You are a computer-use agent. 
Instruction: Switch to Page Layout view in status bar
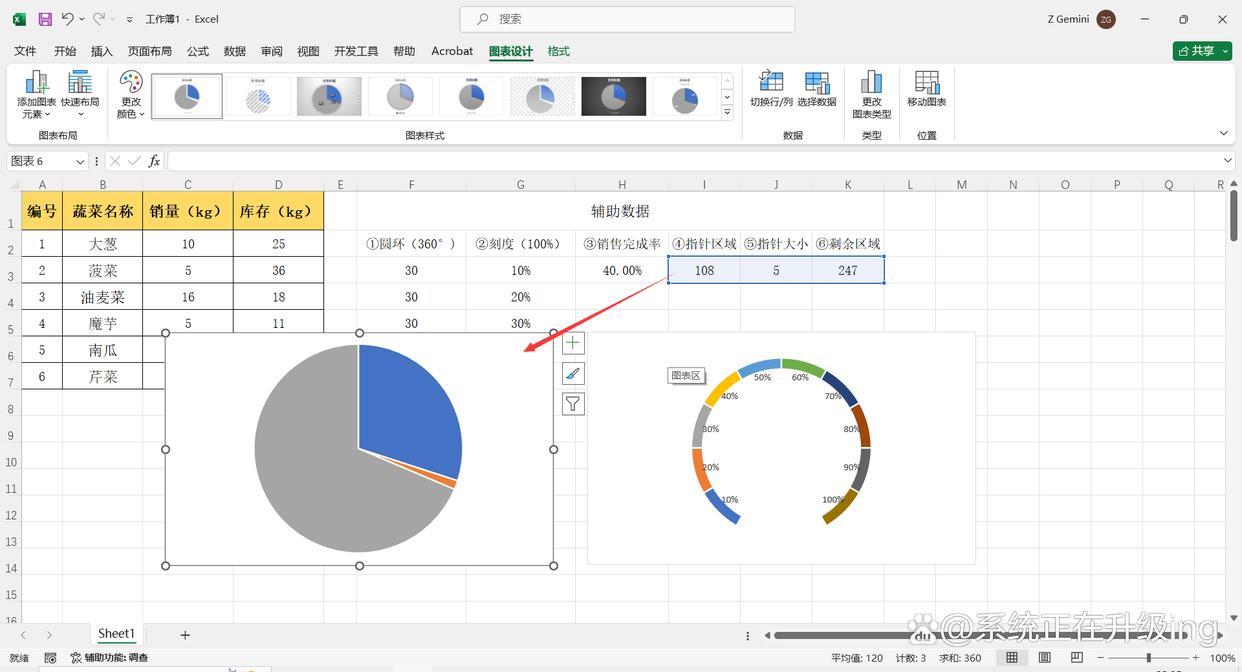point(1046,658)
